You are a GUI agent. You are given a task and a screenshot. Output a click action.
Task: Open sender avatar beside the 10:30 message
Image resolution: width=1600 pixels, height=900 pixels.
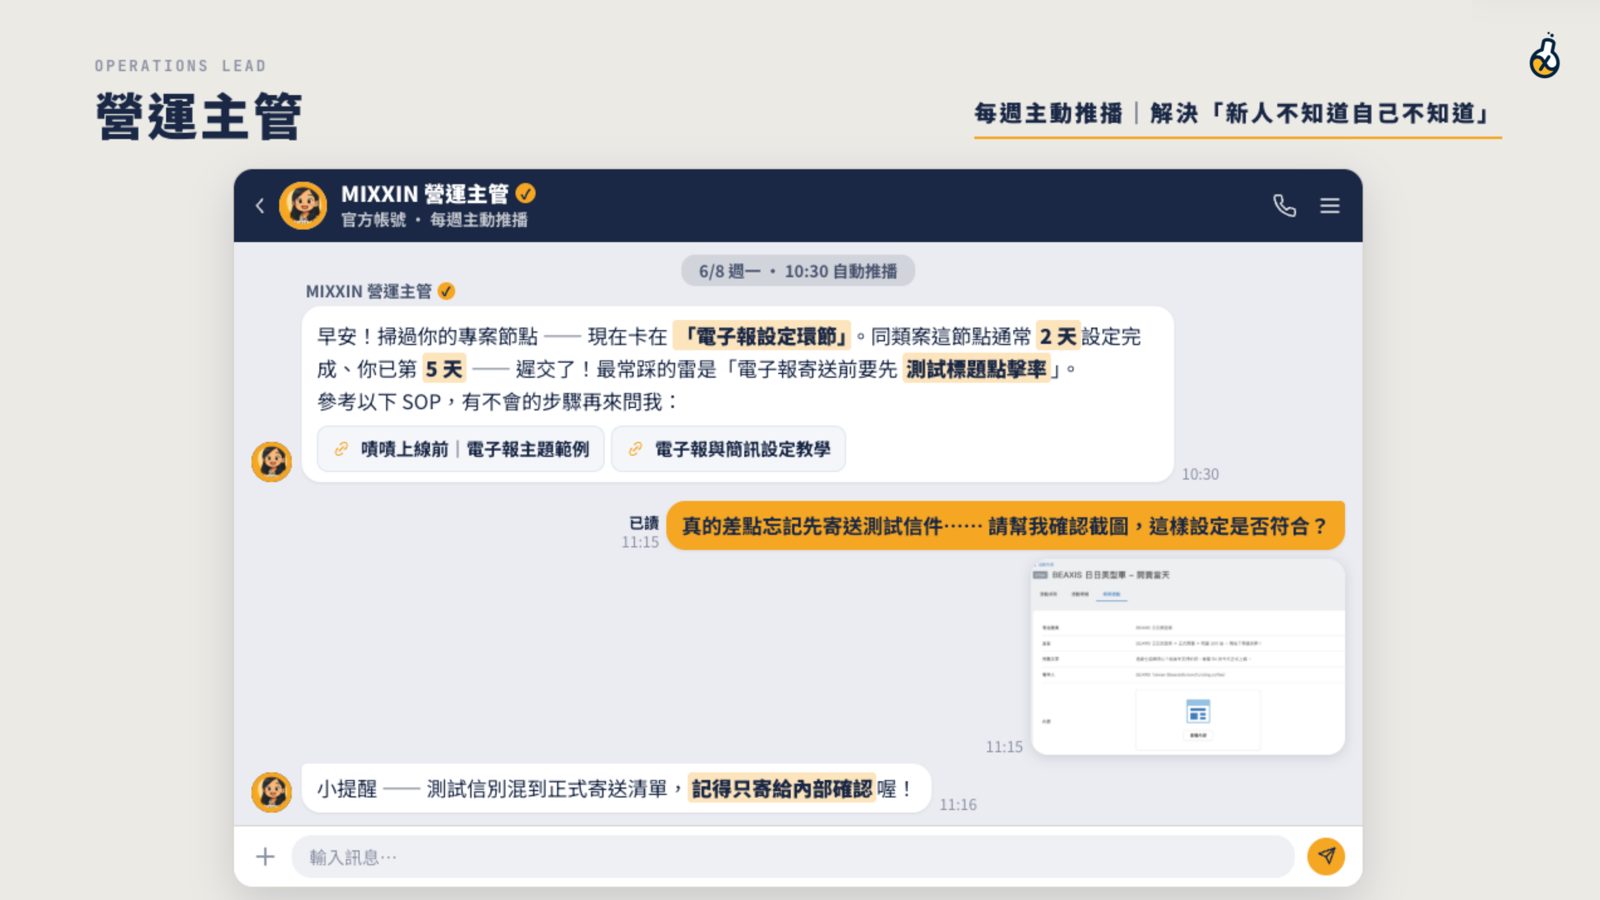tap(271, 462)
